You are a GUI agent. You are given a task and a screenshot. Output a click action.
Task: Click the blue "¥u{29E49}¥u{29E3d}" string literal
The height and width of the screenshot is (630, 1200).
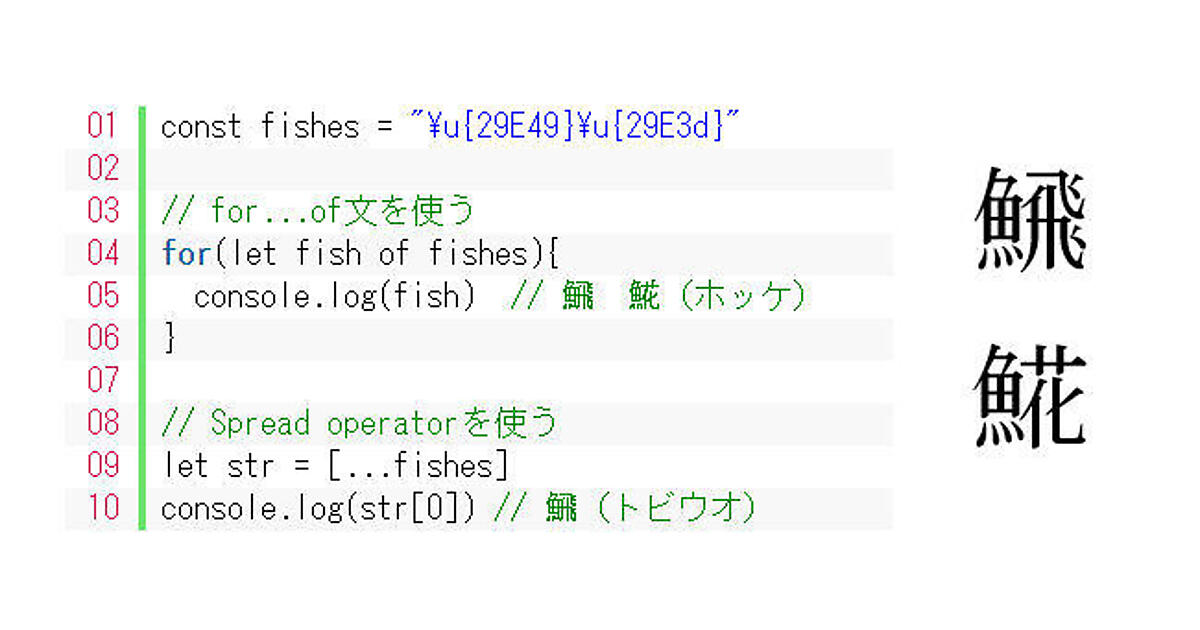coord(574,126)
